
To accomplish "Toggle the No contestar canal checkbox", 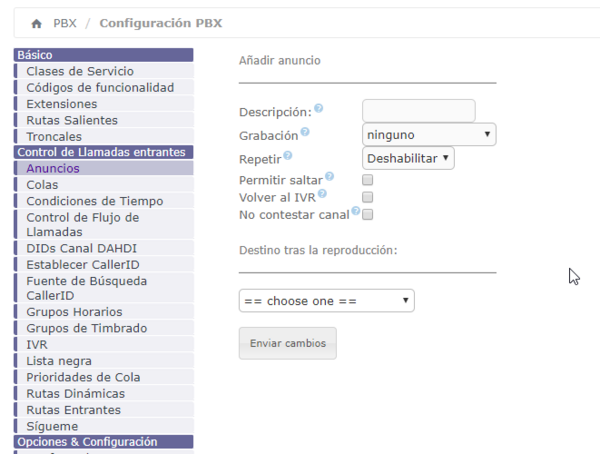I will 367,214.
